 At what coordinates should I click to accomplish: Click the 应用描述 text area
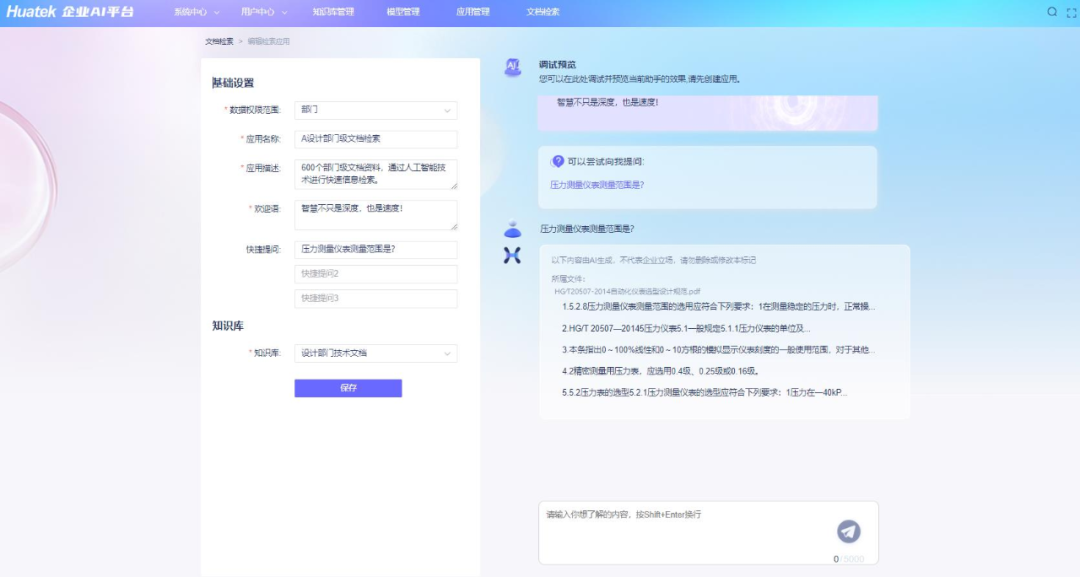tap(375, 174)
